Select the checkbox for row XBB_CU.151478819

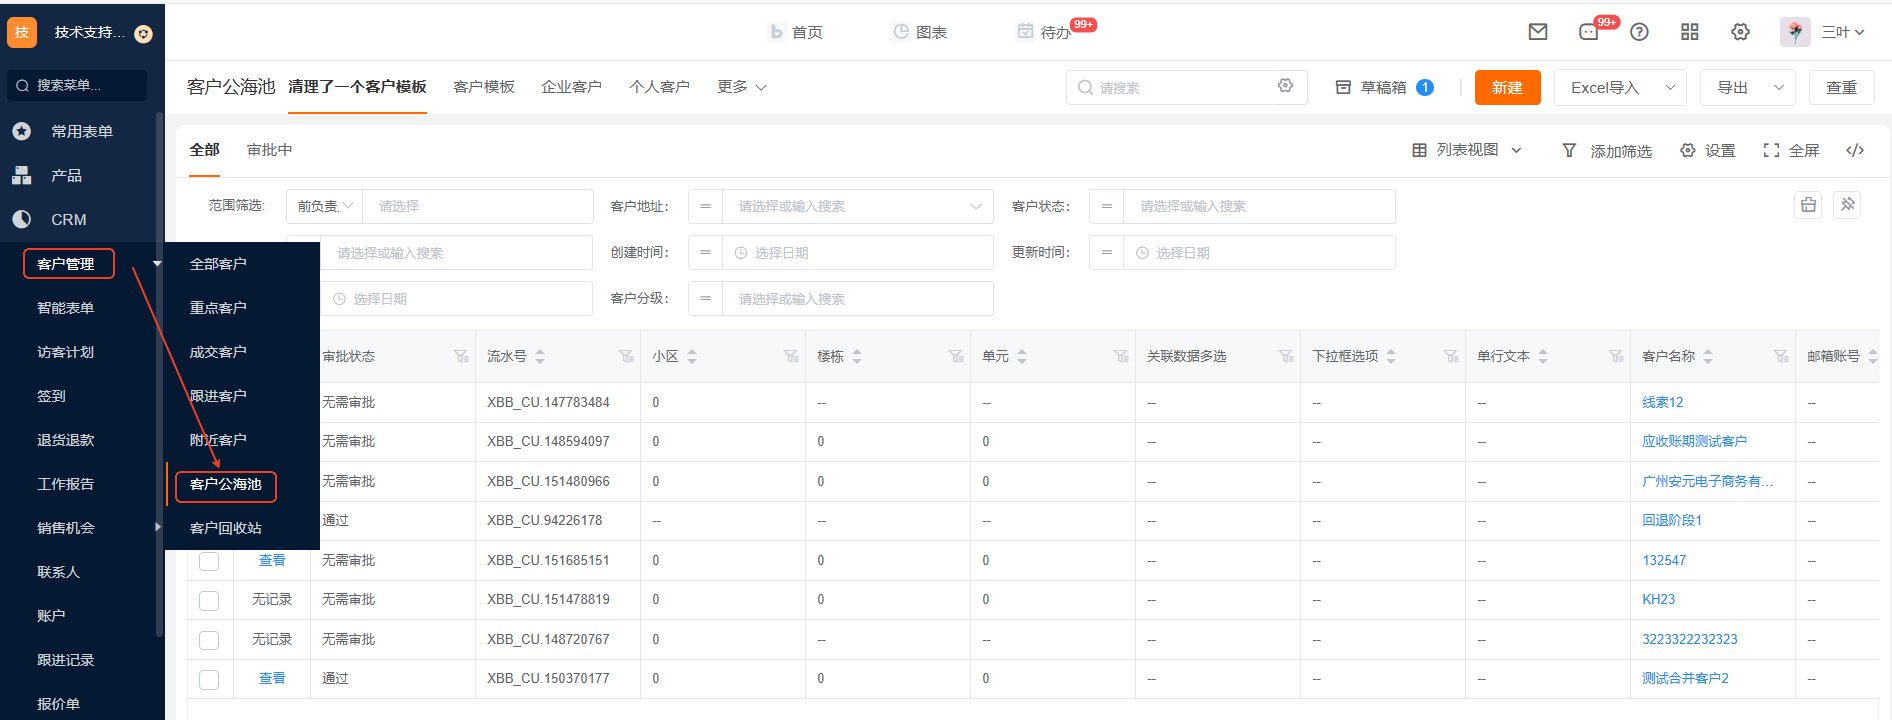pos(209,600)
